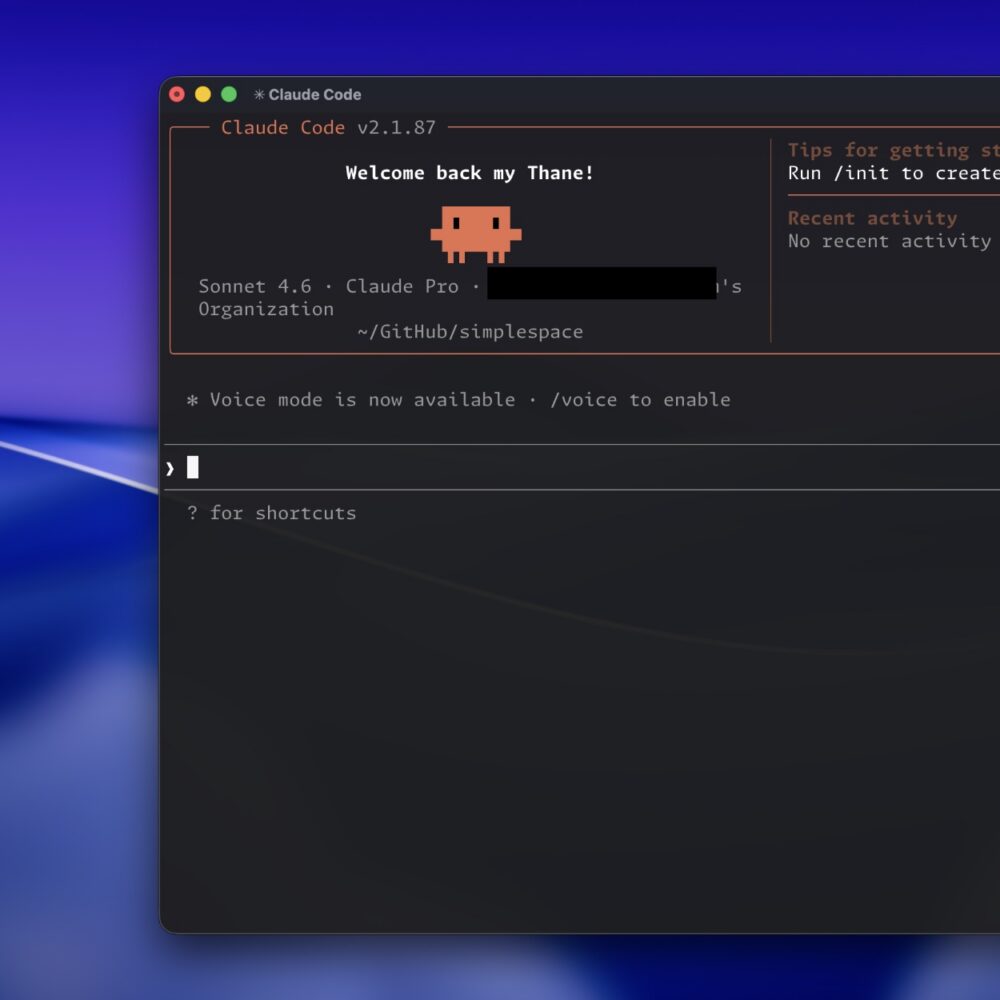Click the ~/GitHub/simplespace directory path
Screen dimensions: 1000x1000
click(x=470, y=332)
